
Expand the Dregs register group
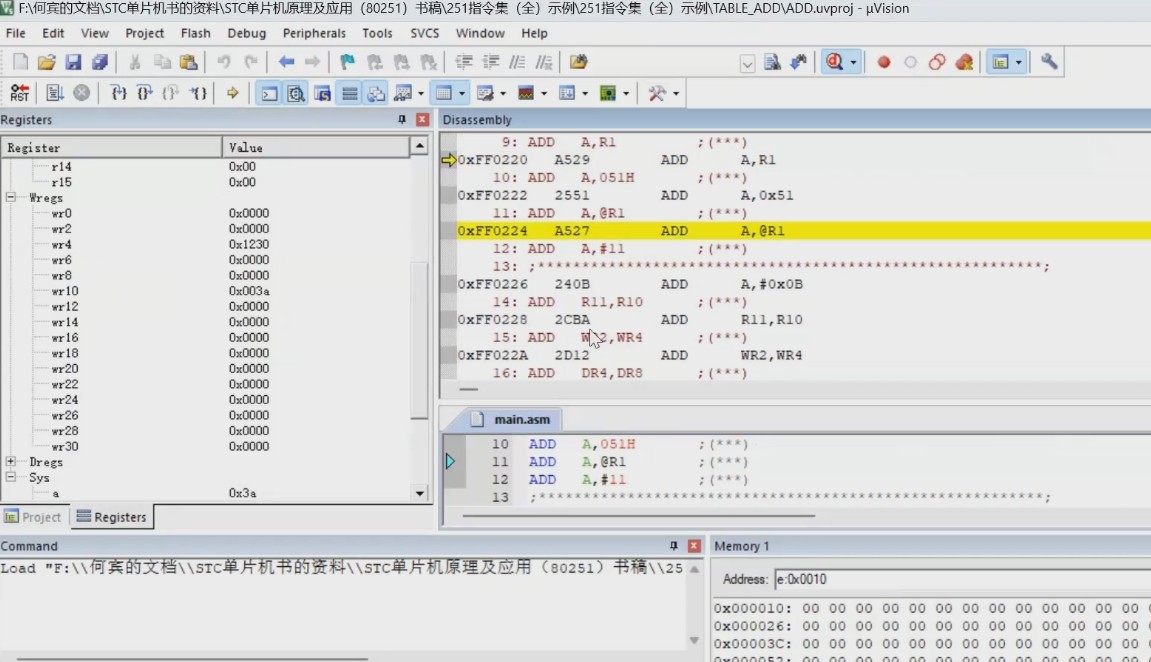(x=11, y=462)
